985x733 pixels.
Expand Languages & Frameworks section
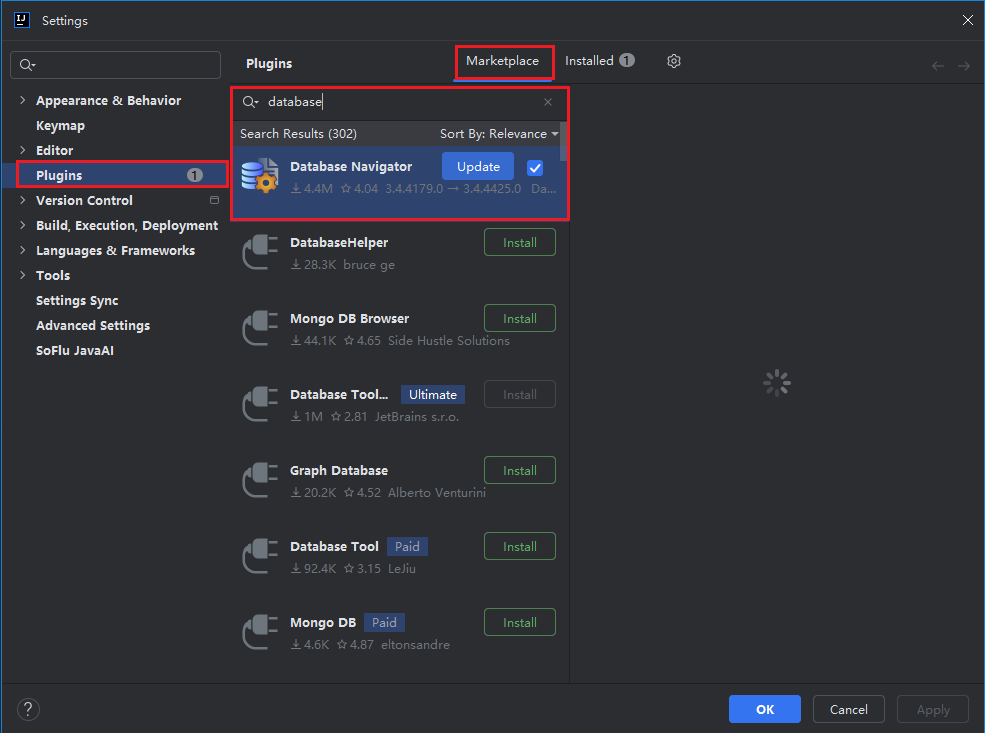click(x=23, y=250)
